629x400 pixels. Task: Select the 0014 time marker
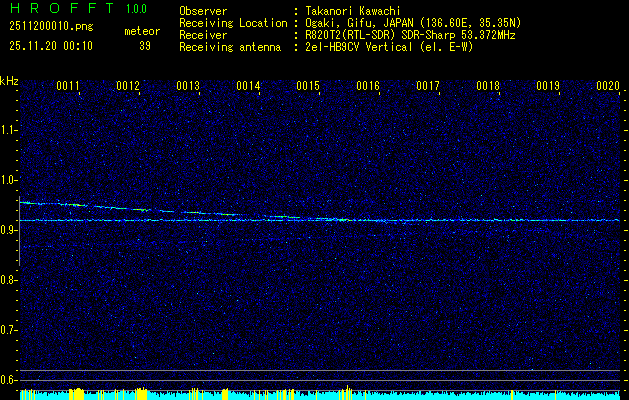tap(248, 87)
